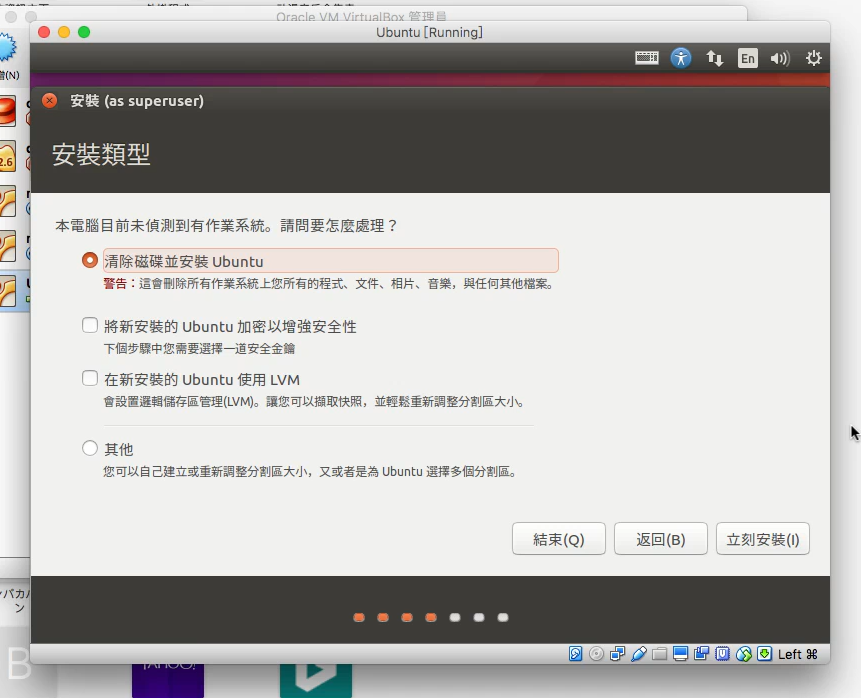Image resolution: width=861 pixels, height=698 pixels.
Task: Open the shared folders status icon
Action: [x=659, y=654]
